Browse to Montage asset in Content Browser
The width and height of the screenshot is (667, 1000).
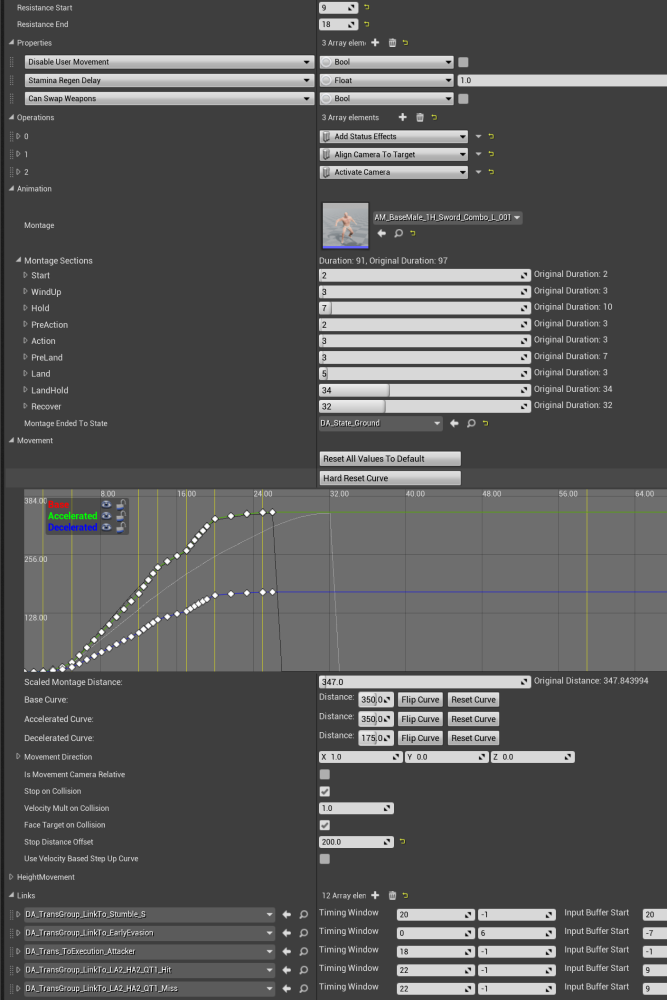[x=398, y=233]
